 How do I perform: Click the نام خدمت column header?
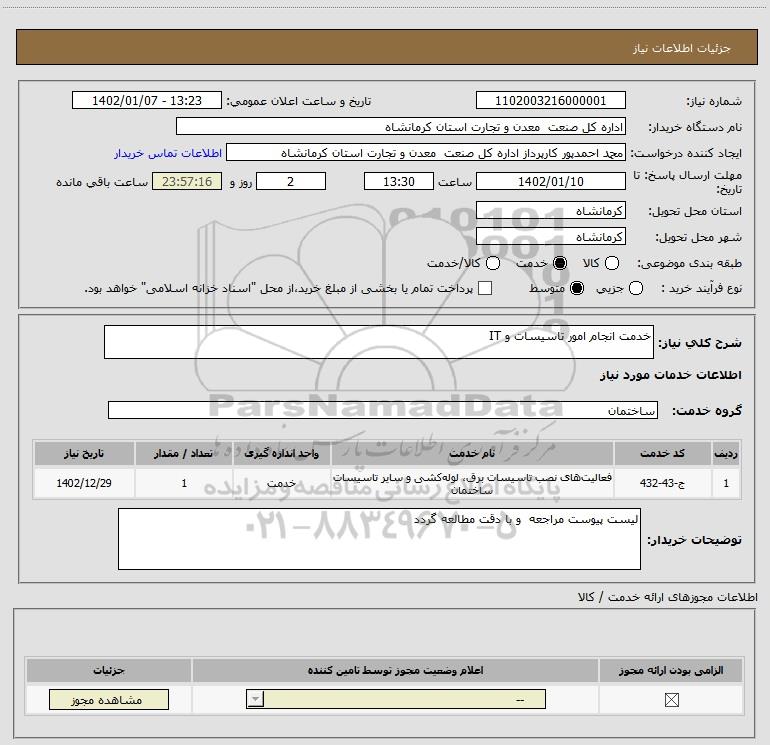[x=472, y=453]
